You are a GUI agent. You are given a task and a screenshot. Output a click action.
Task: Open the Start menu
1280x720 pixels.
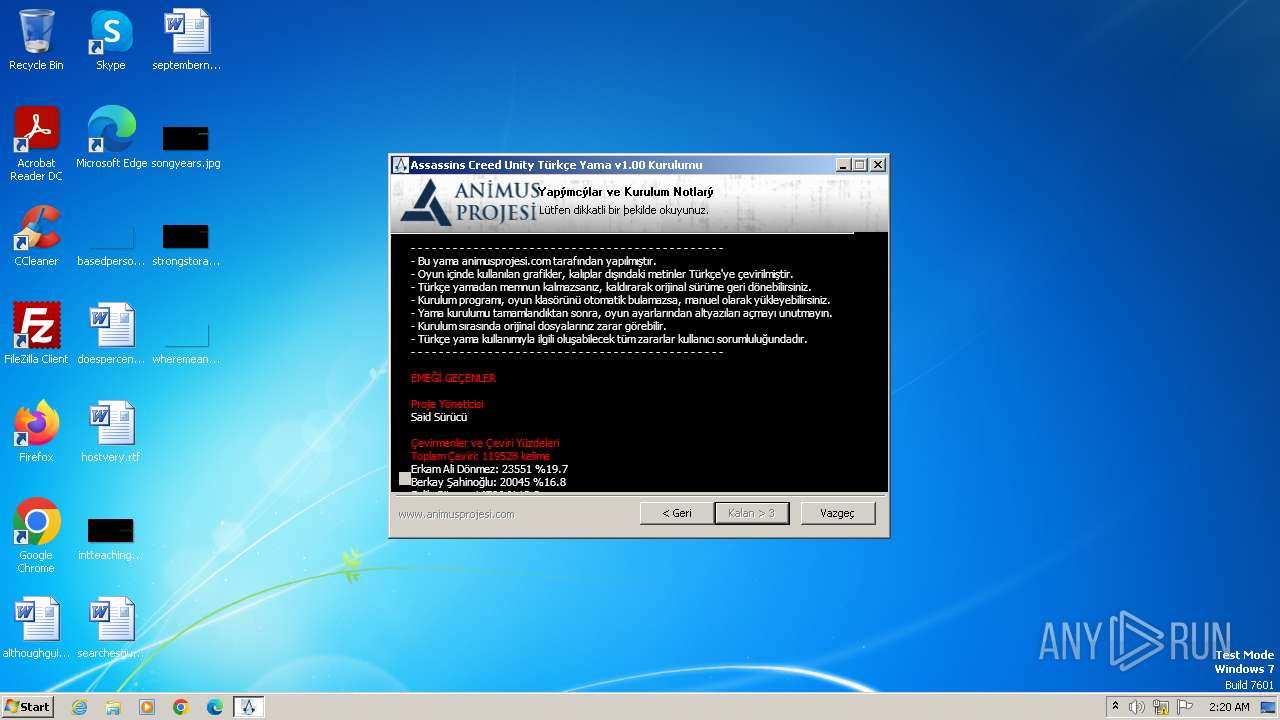pos(28,707)
